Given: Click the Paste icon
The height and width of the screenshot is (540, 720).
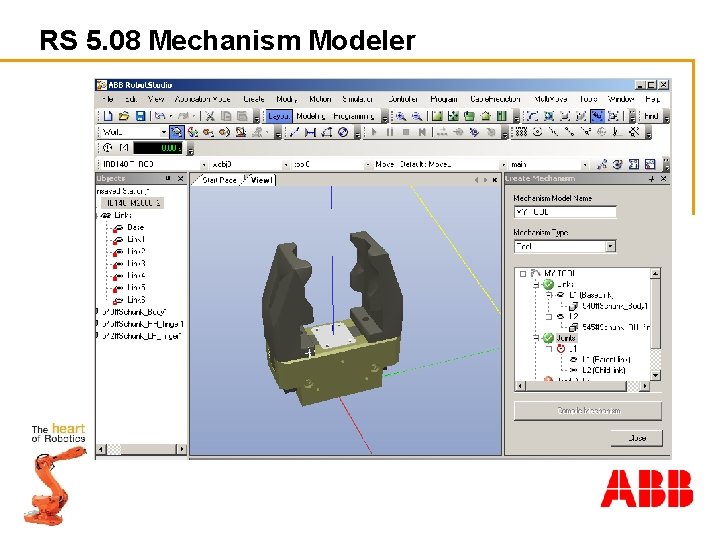Looking at the screenshot, I should point(242,116).
